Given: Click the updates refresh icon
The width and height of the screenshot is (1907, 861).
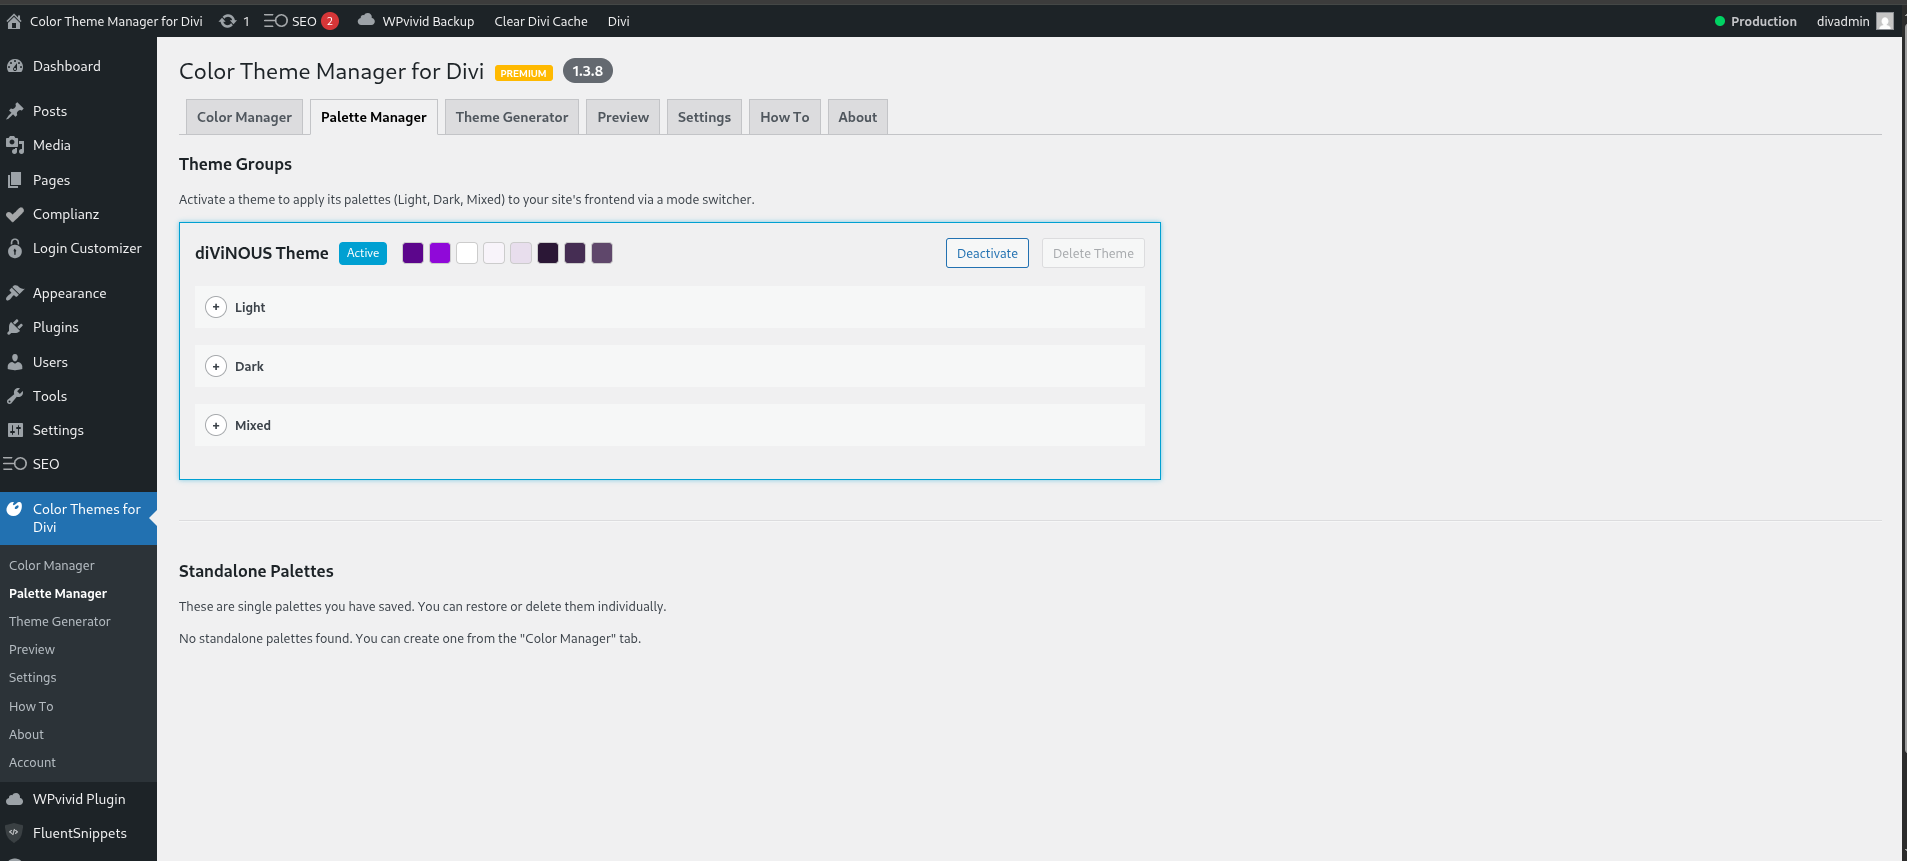Looking at the screenshot, I should pos(228,21).
